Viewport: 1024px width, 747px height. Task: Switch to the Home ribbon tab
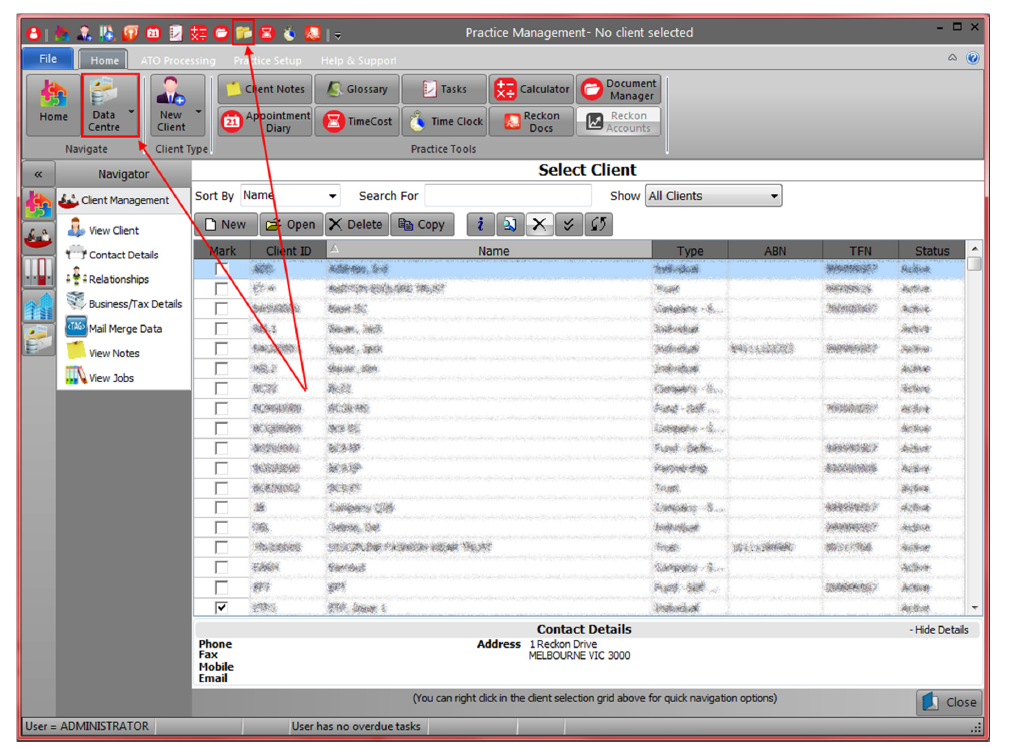click(104, 60)
